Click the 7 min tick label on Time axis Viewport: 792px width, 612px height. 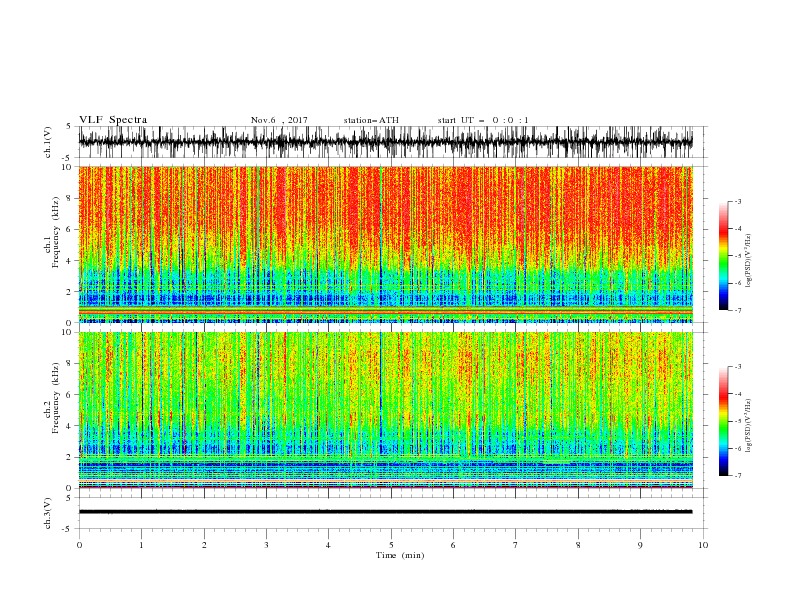tap(516, 545)
